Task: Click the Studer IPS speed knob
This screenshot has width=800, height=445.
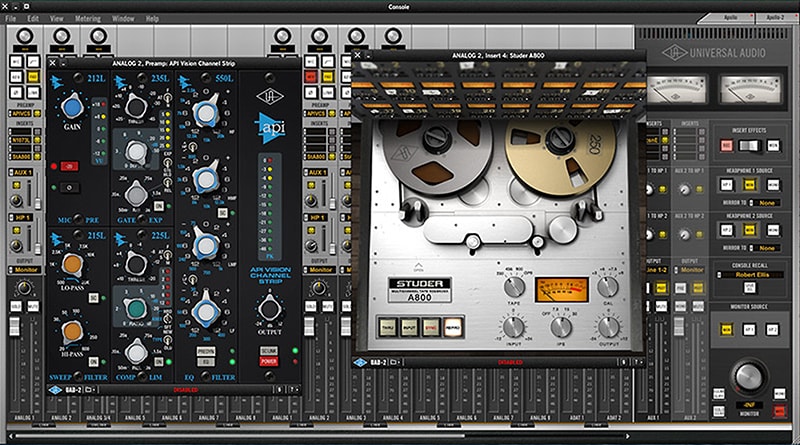Action: (x=561, y=327)
